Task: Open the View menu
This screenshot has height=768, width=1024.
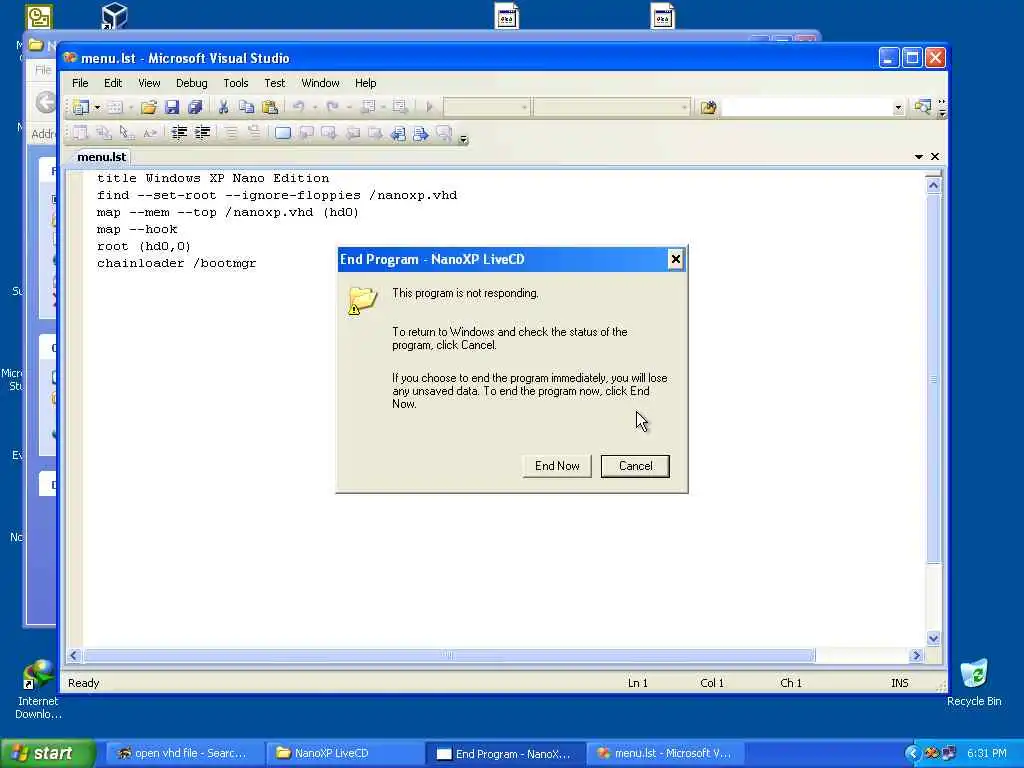Action: click(149, 83)
